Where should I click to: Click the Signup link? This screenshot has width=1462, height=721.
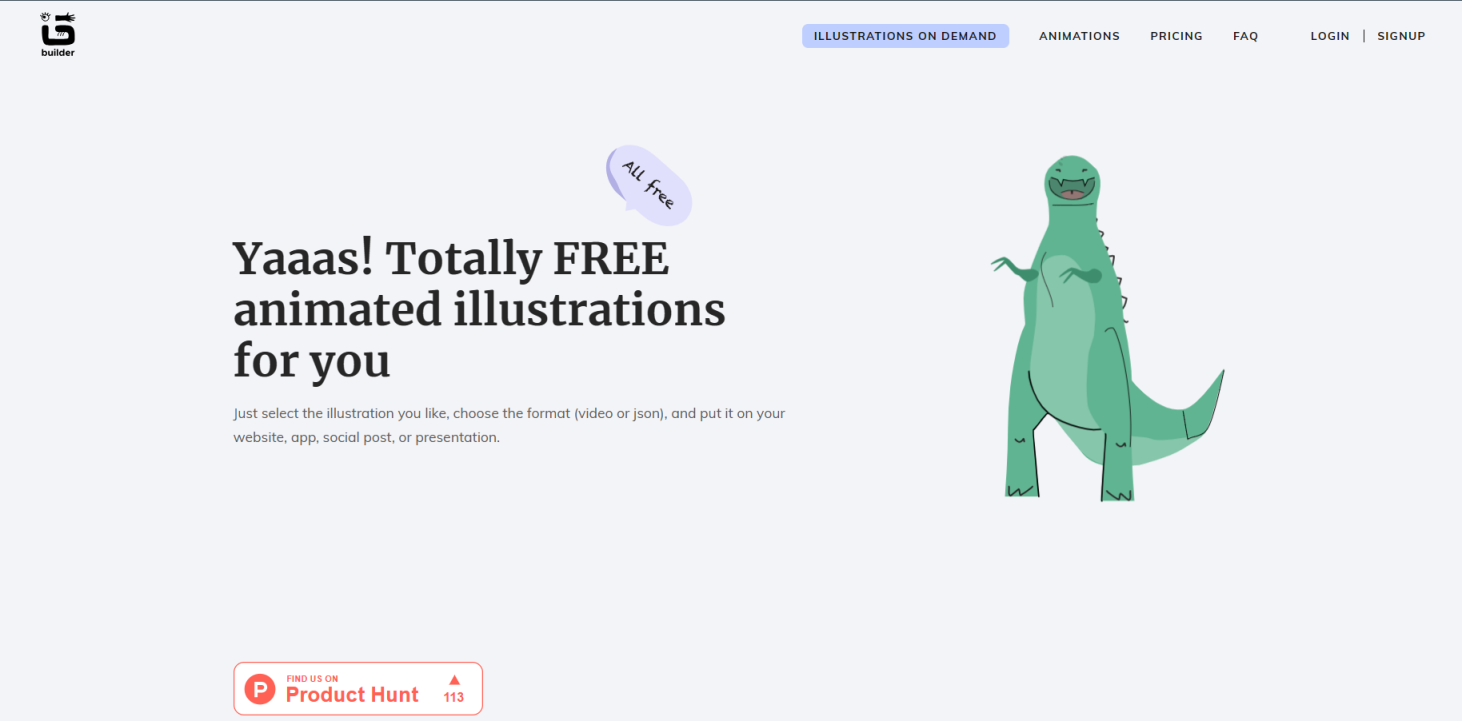(x=1401, y=36)
